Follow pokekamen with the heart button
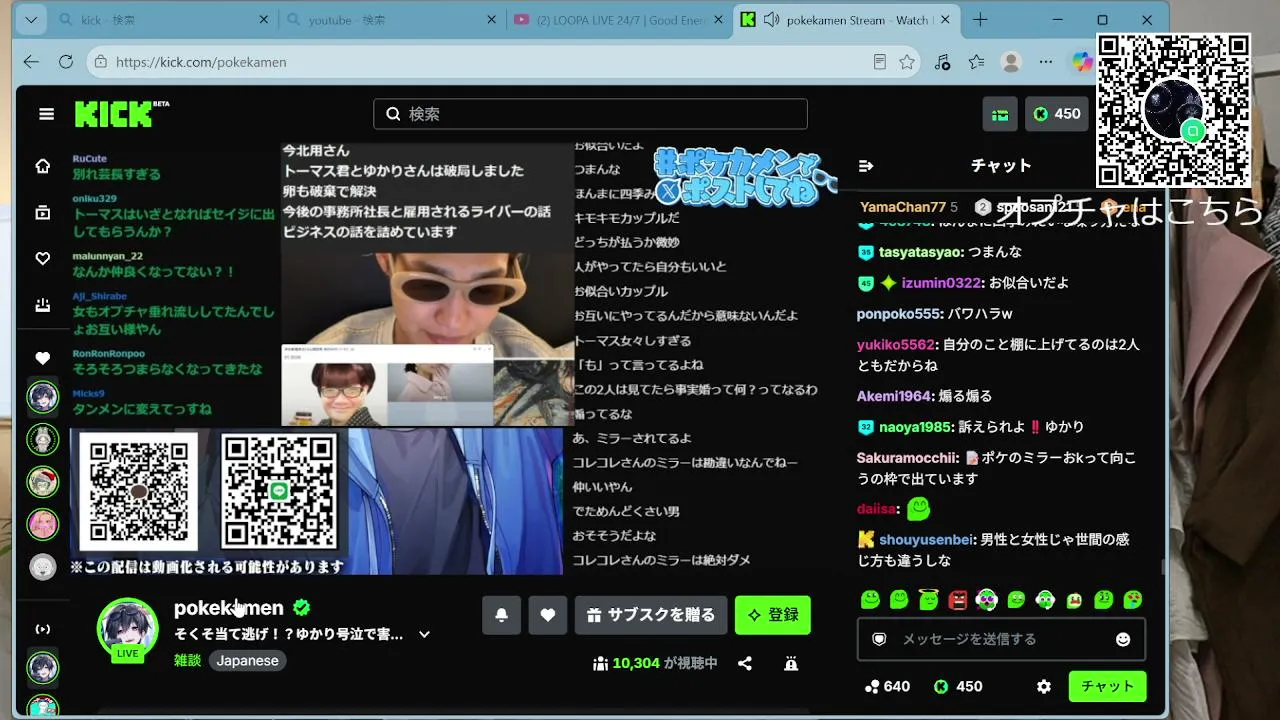The image size is (1280, 720). [548, 615]
